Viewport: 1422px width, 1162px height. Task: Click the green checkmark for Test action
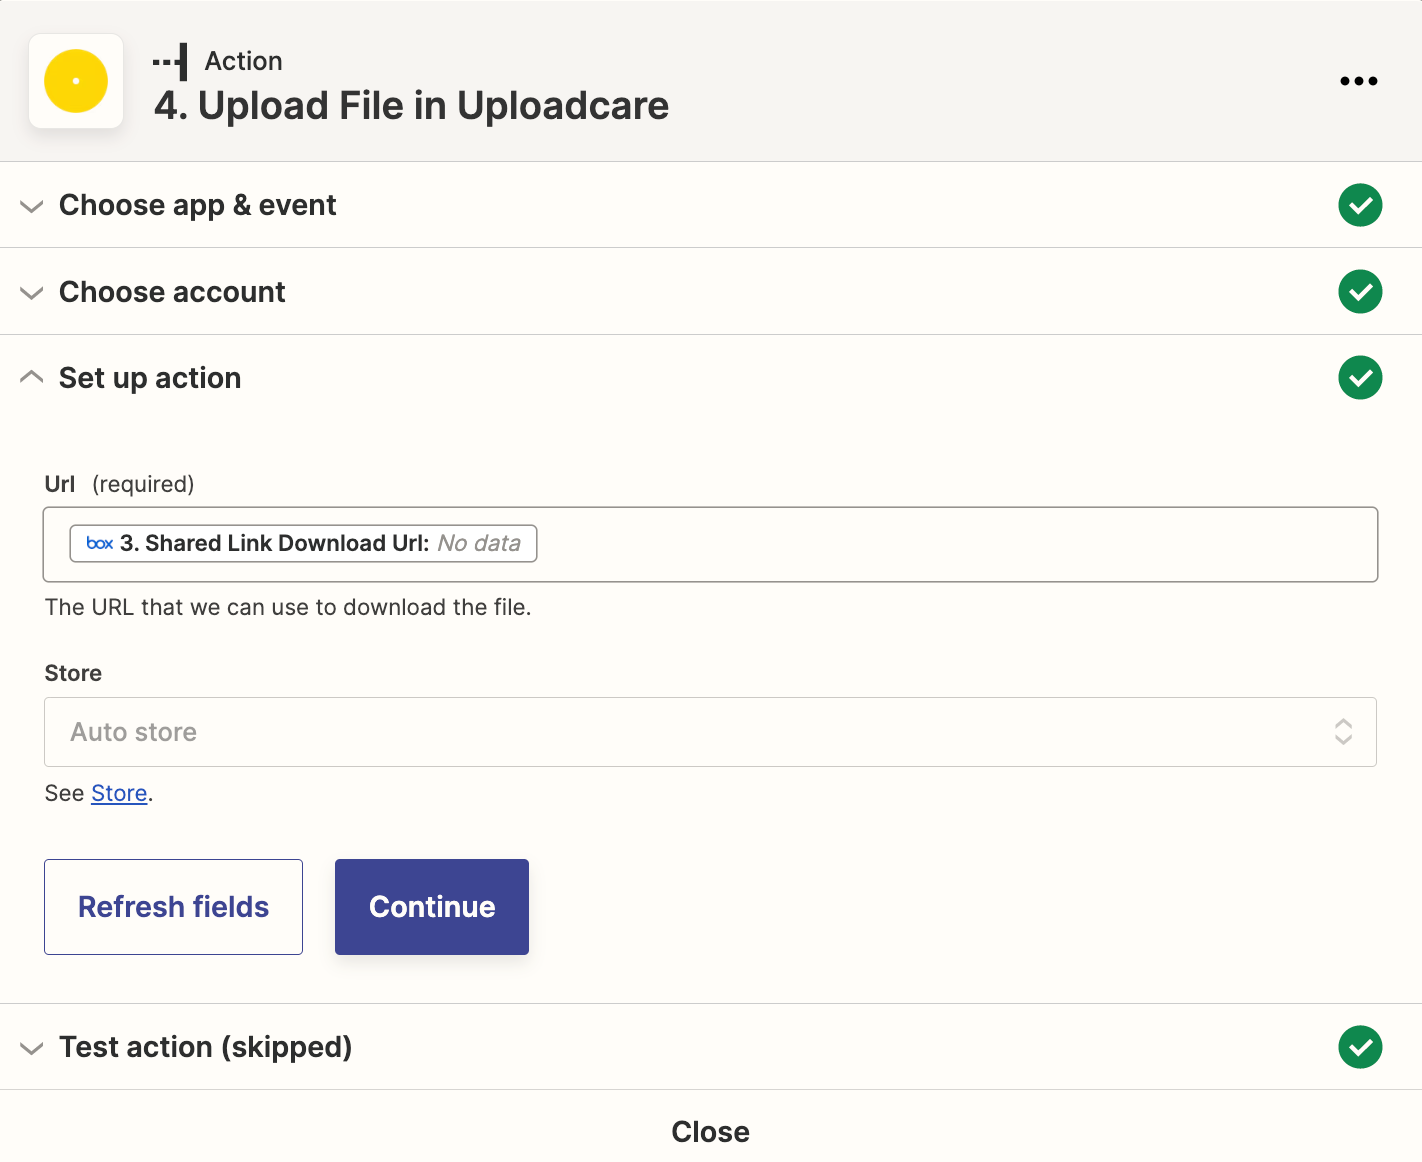(x=1360, y=1047)
